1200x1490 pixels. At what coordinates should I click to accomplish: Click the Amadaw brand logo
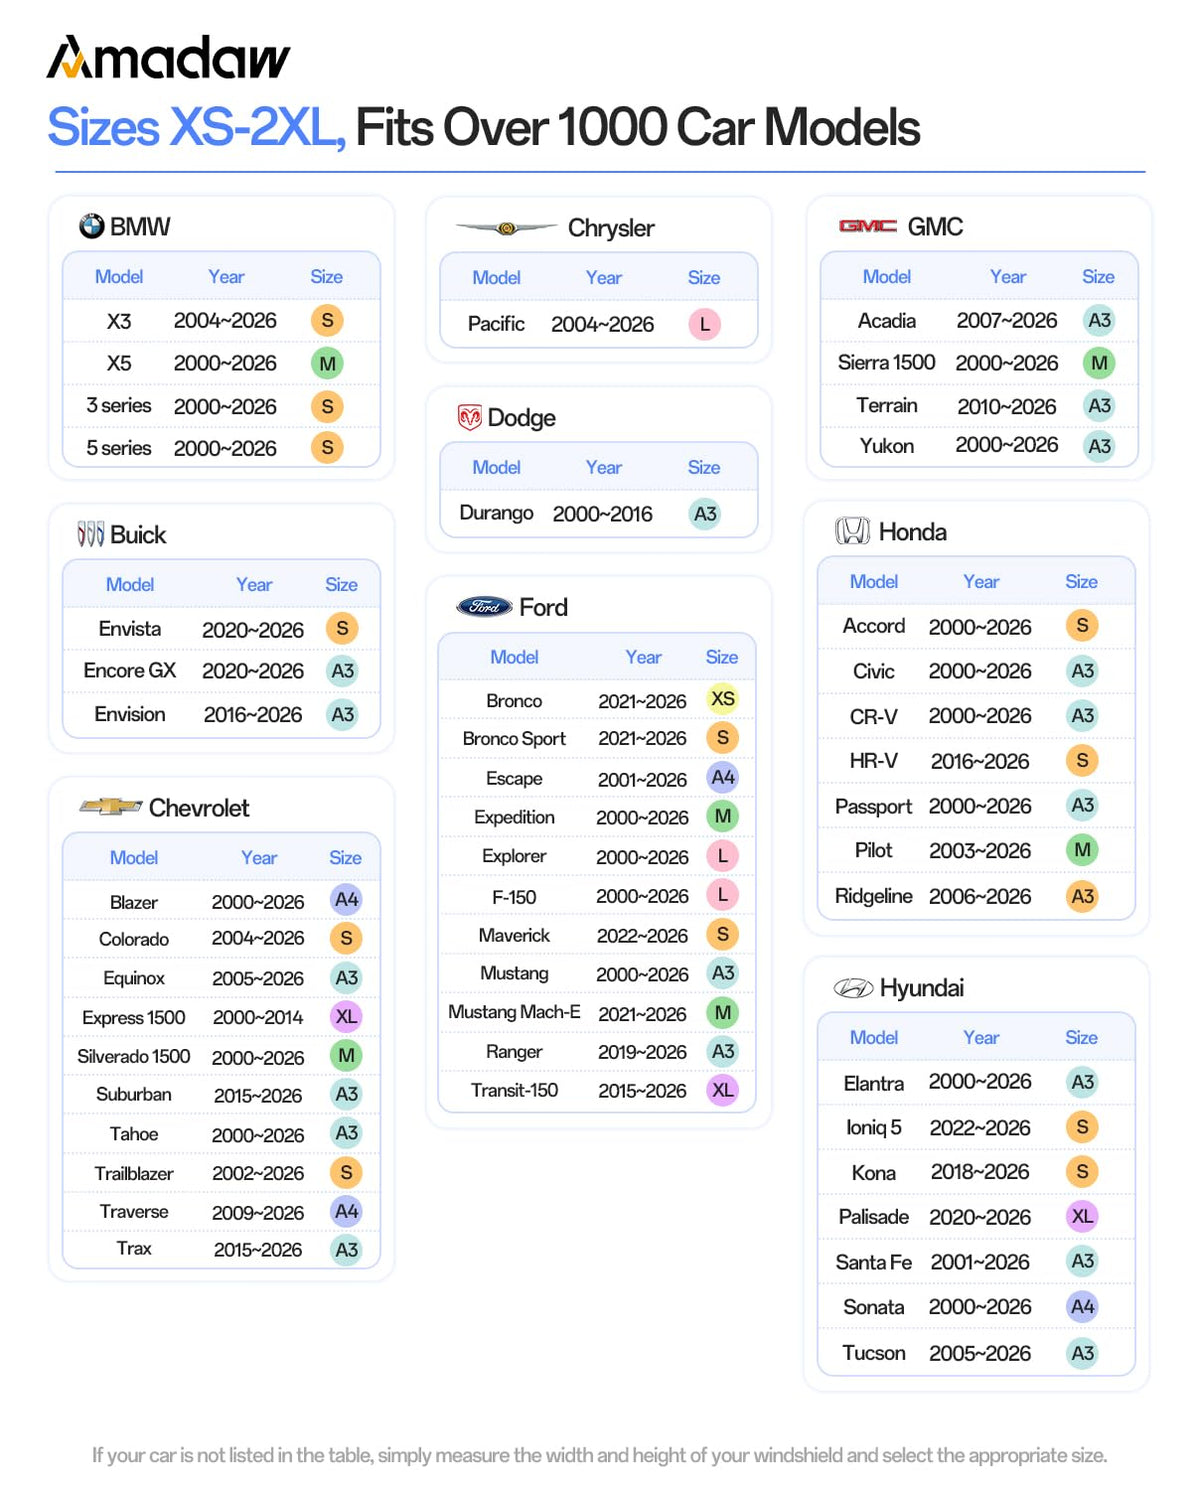pyautogui.click(x=168, y=58)
